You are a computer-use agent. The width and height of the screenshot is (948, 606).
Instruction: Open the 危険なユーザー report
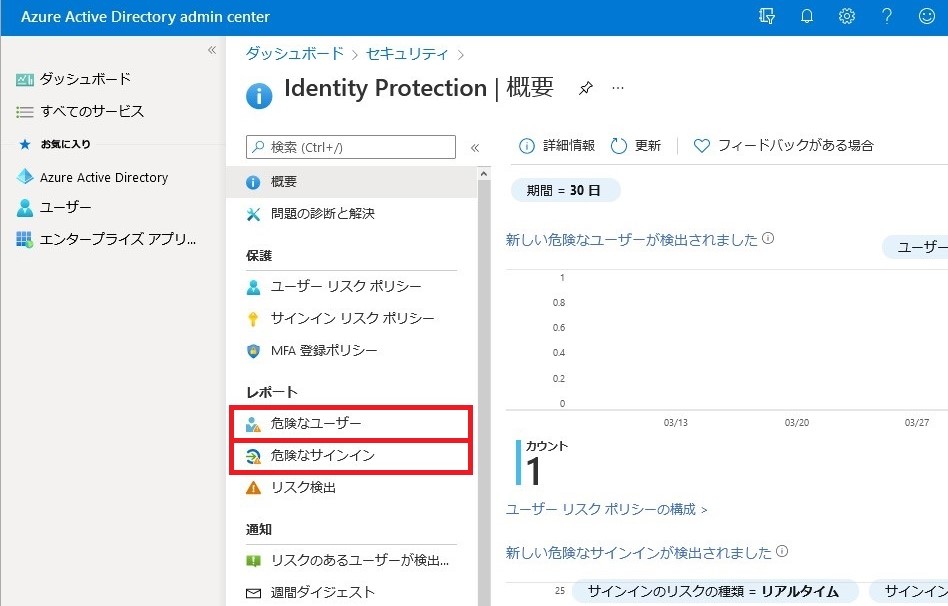pyautogui.click(x=351, y=423)
